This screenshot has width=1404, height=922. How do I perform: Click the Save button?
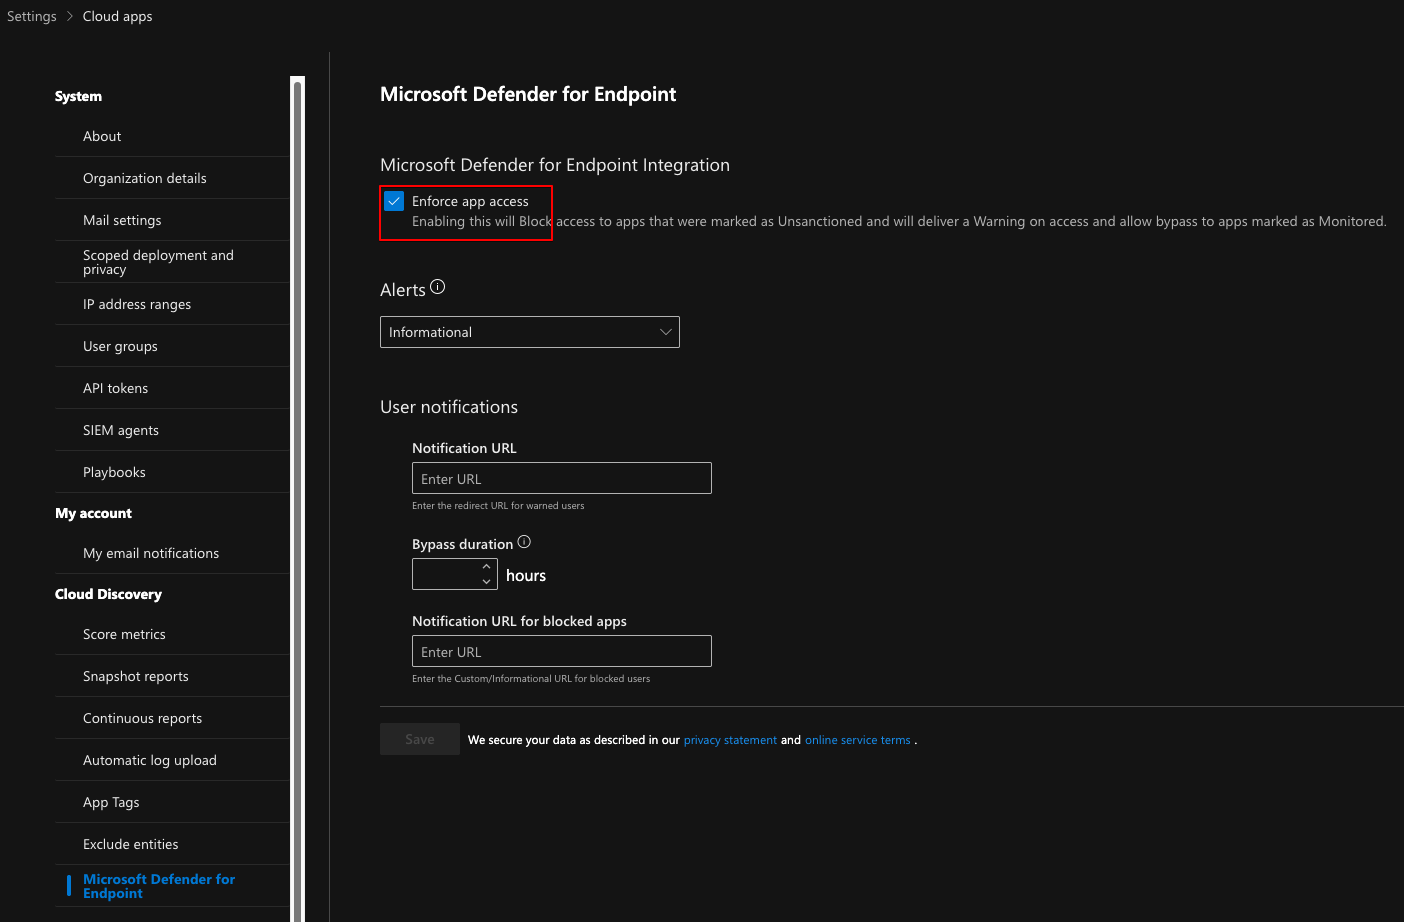coord(420,739)
